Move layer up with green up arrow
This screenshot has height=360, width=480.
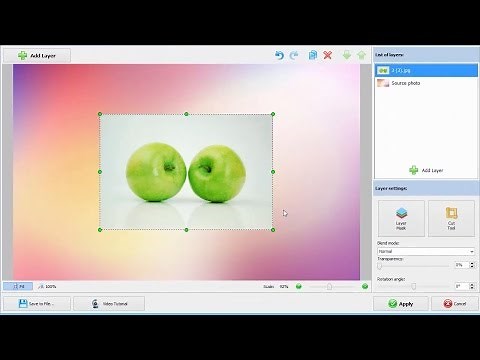[x=361, y=55]
